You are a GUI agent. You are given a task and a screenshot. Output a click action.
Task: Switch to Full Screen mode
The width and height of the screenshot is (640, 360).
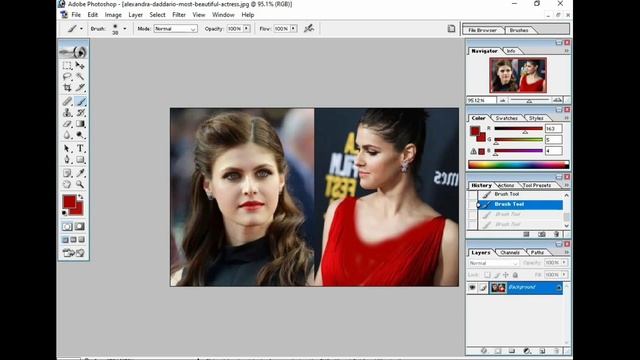(82, 240)
